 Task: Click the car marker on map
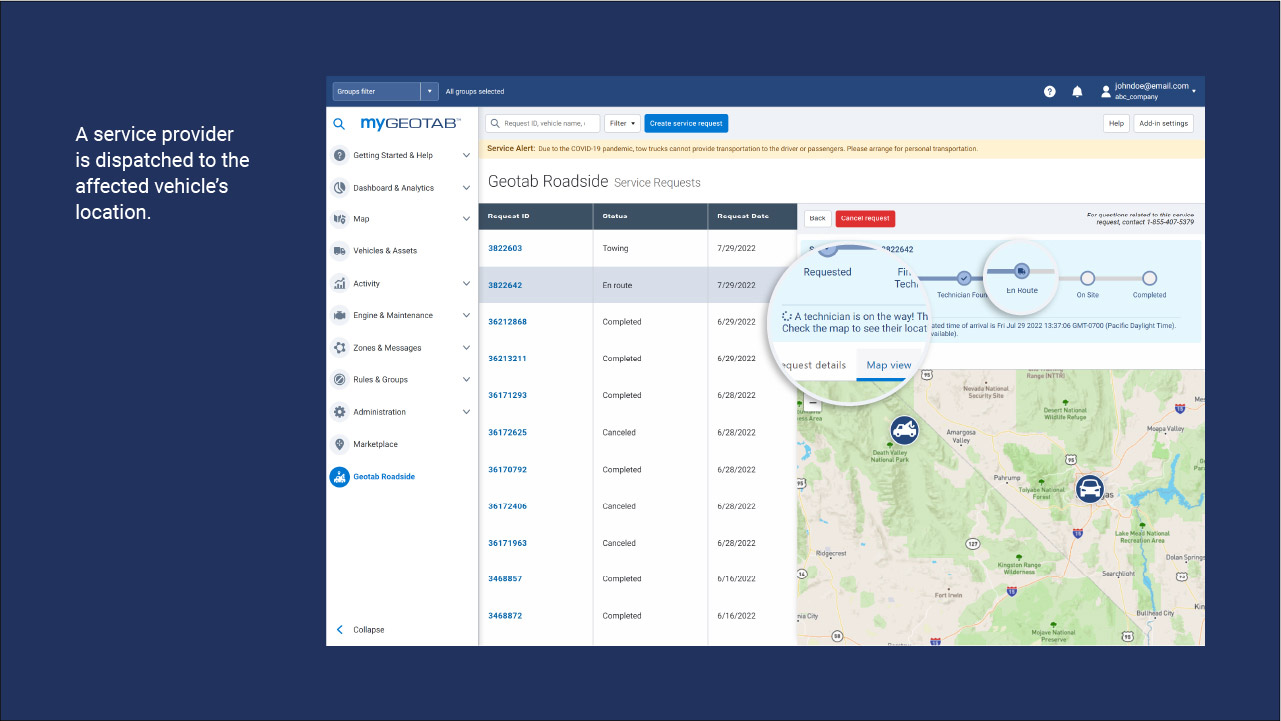[x=1089, y=489]
